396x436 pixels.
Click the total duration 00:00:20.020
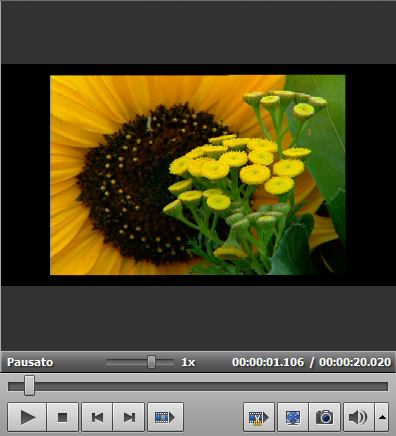click(x=355, y=362)
